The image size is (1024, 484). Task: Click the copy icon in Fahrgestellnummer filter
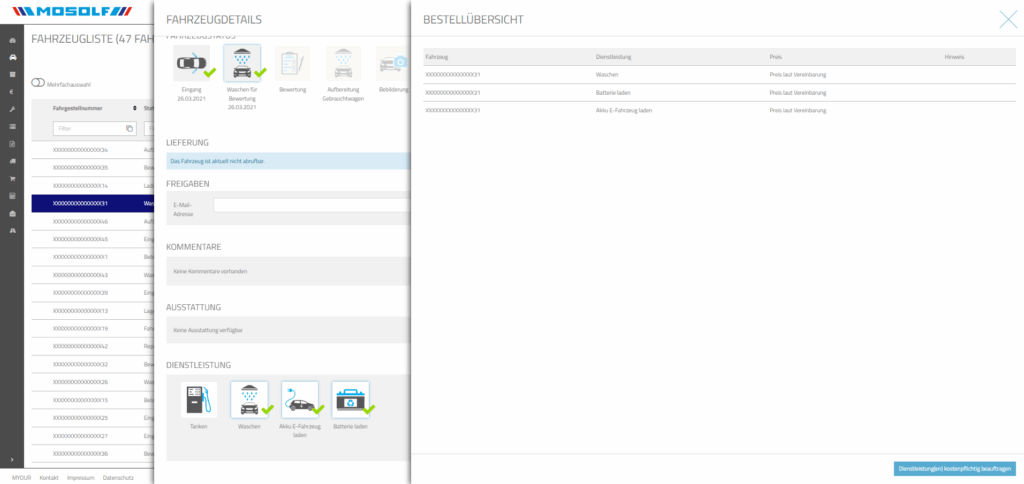click(x=129, y=128)
